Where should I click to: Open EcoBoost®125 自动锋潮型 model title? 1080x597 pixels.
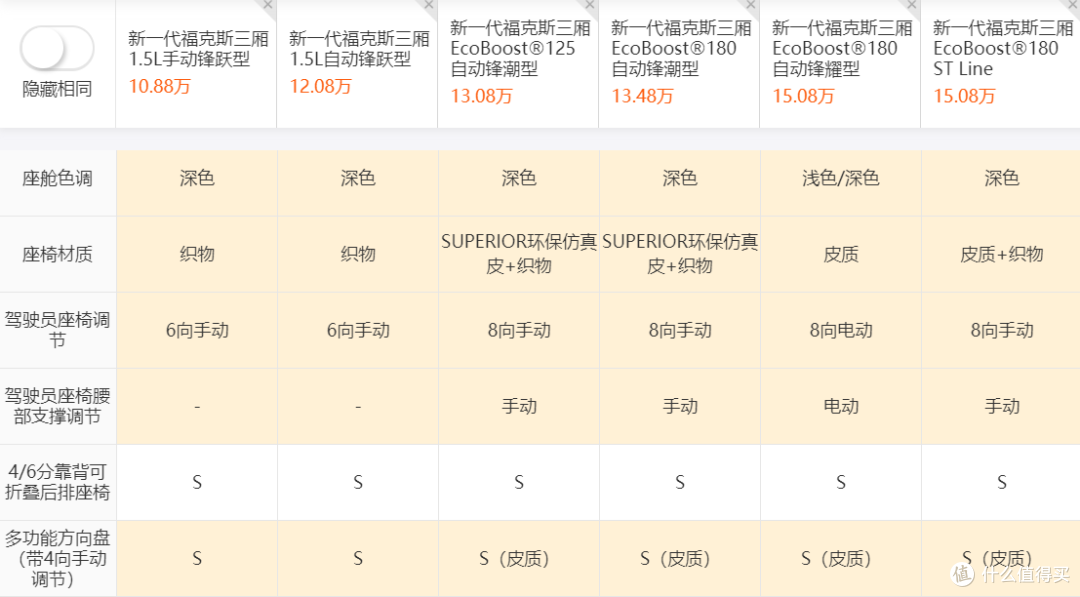[521, 48]
